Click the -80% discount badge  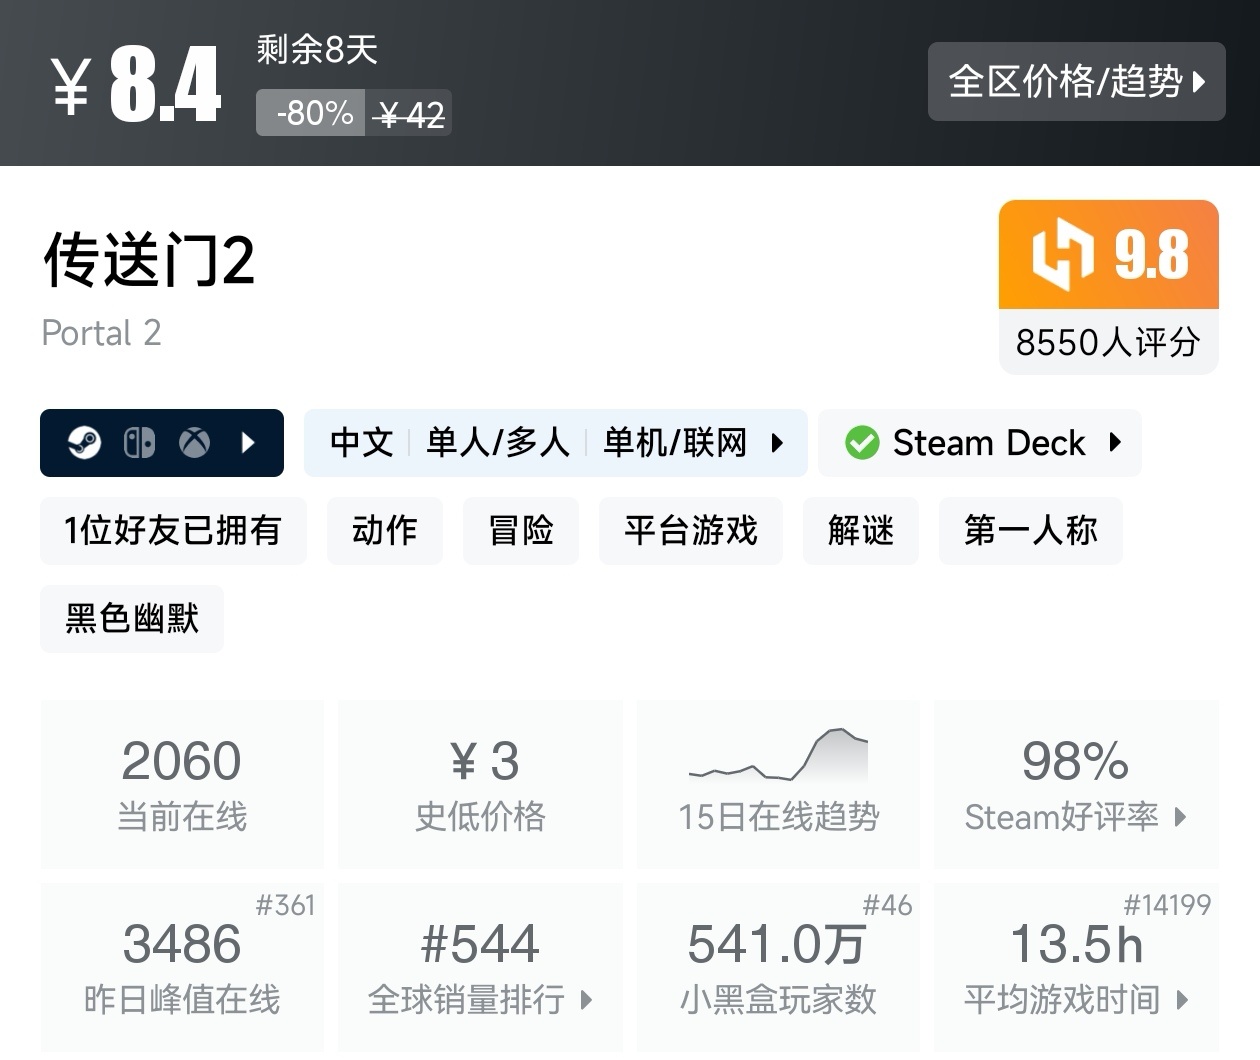point(311,113)
